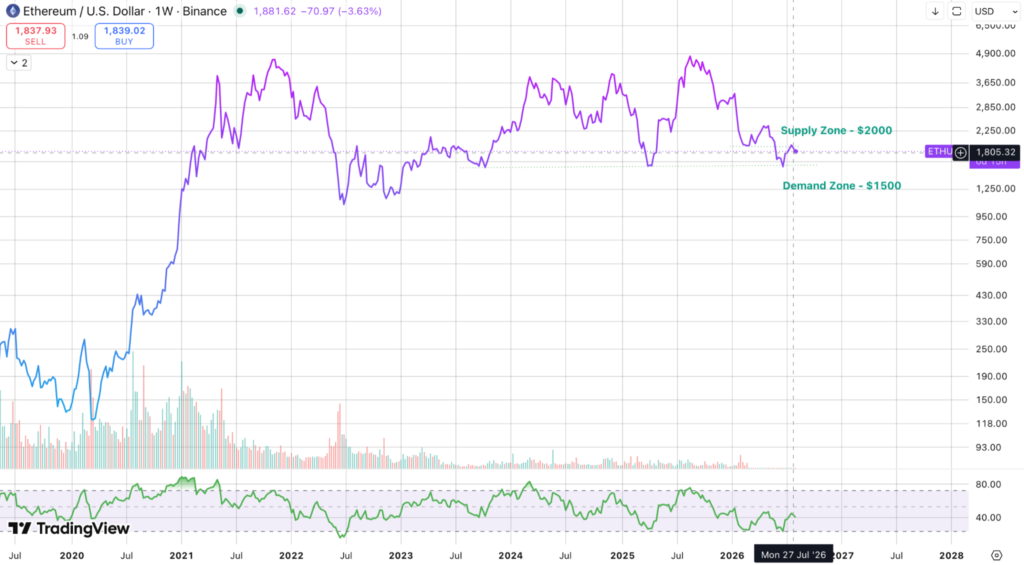1024x565 pixels.
Task: Click the 3,650.00 price axis label
Action: tap(996, 82)
